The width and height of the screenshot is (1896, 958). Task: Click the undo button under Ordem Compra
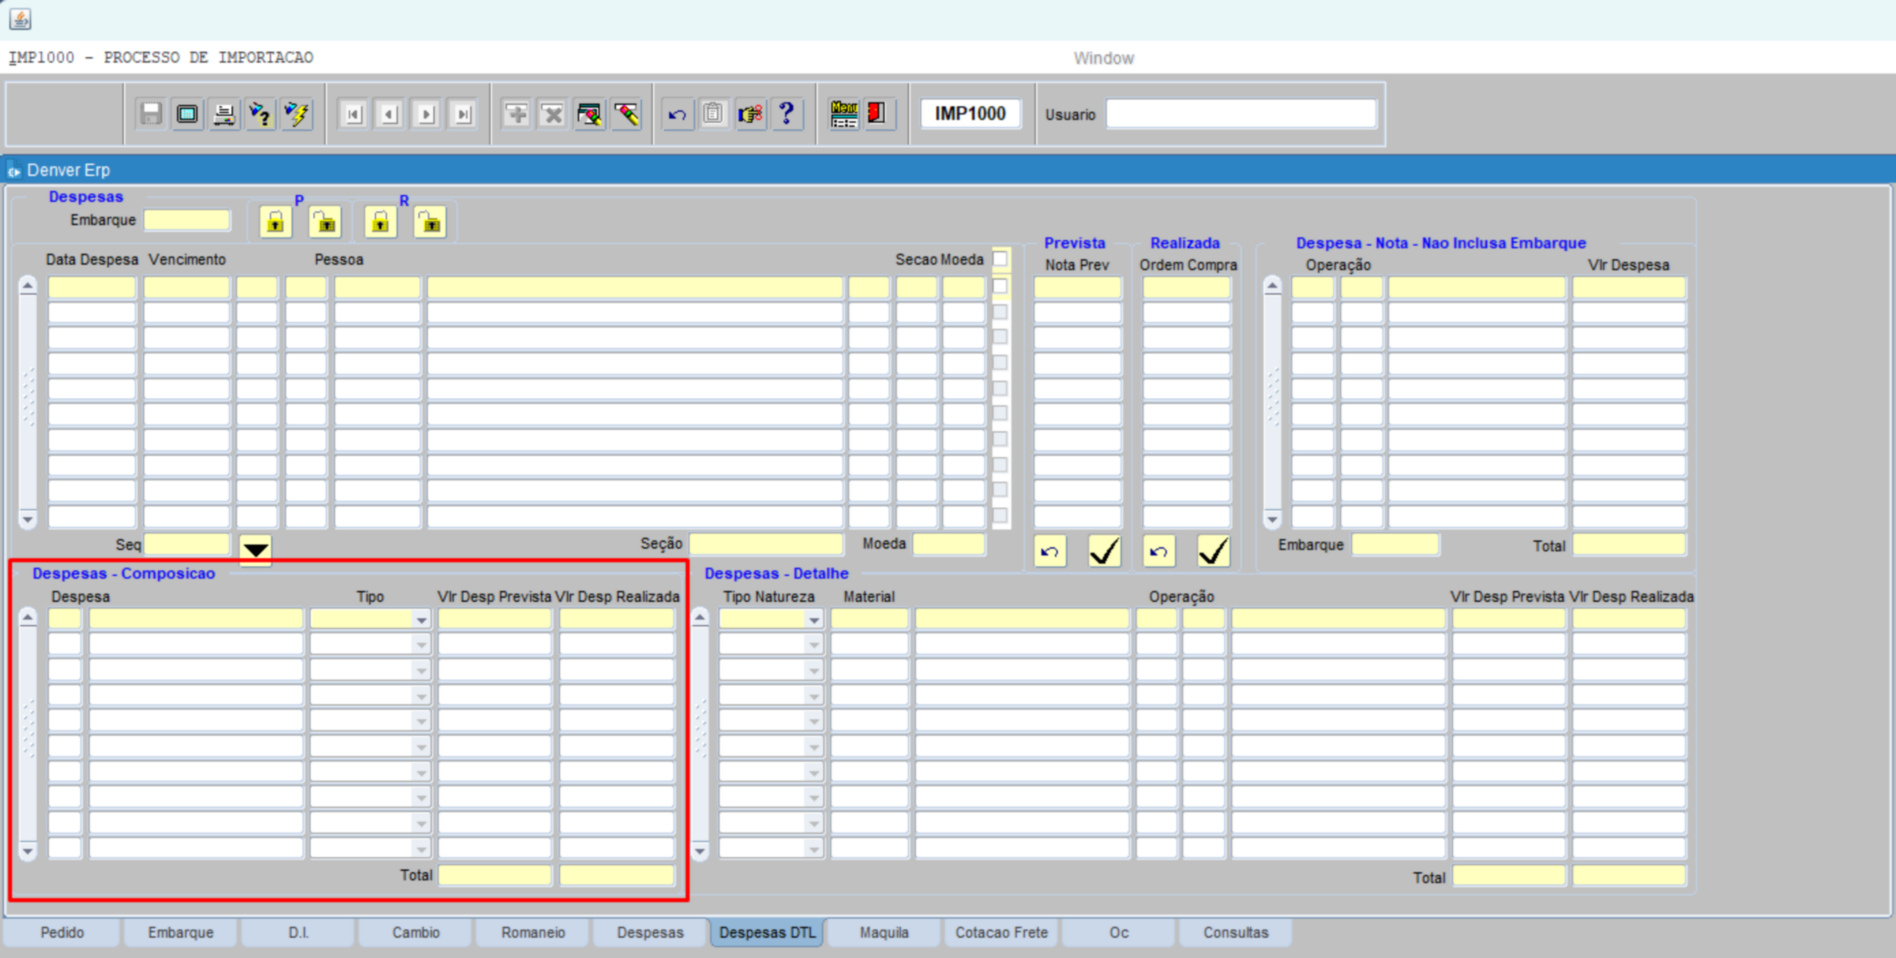pyautogui.click(x=1158, y=551)
